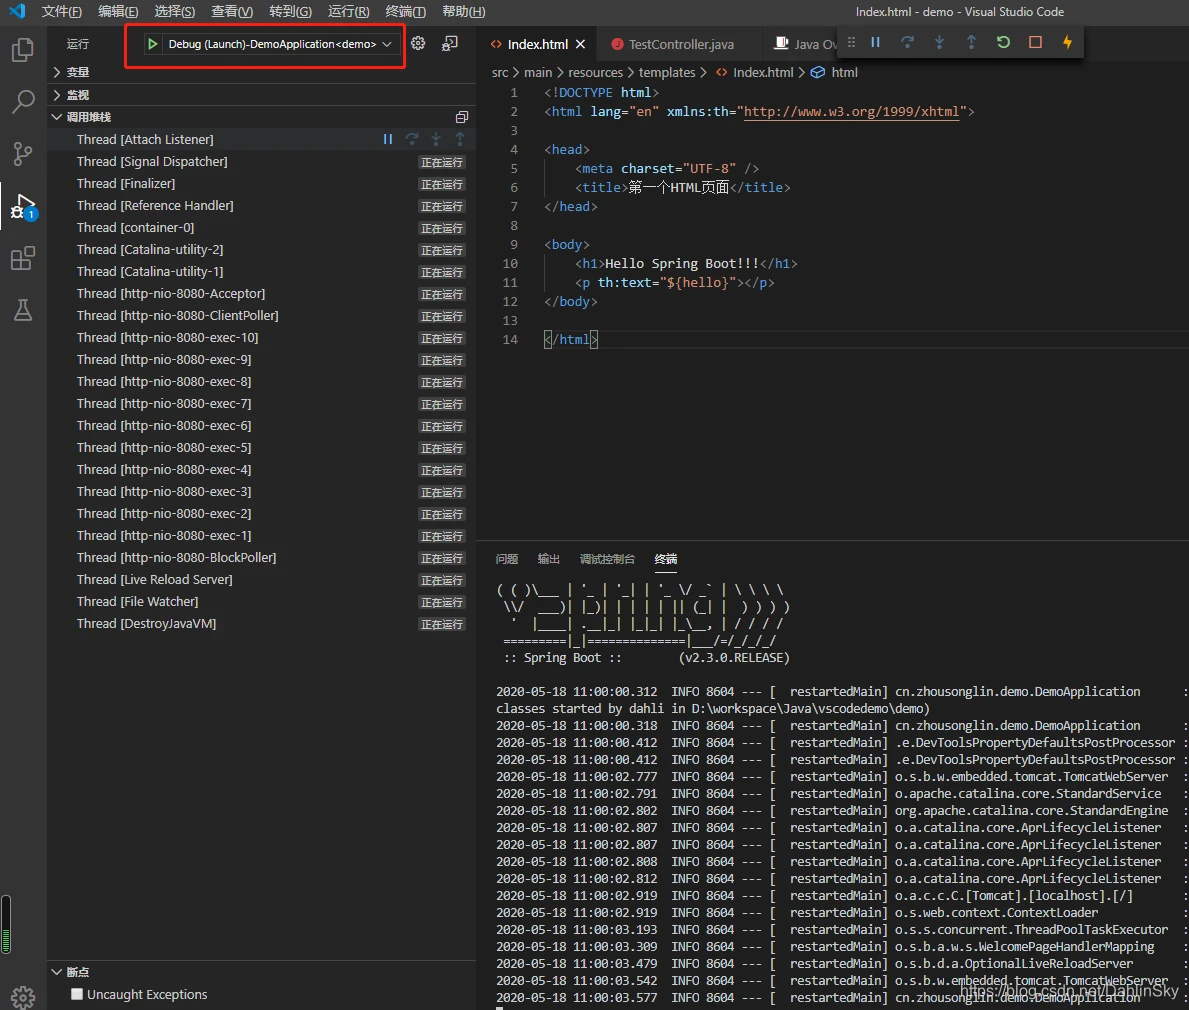Click the main breadcrumb segment

pos(538,72)
